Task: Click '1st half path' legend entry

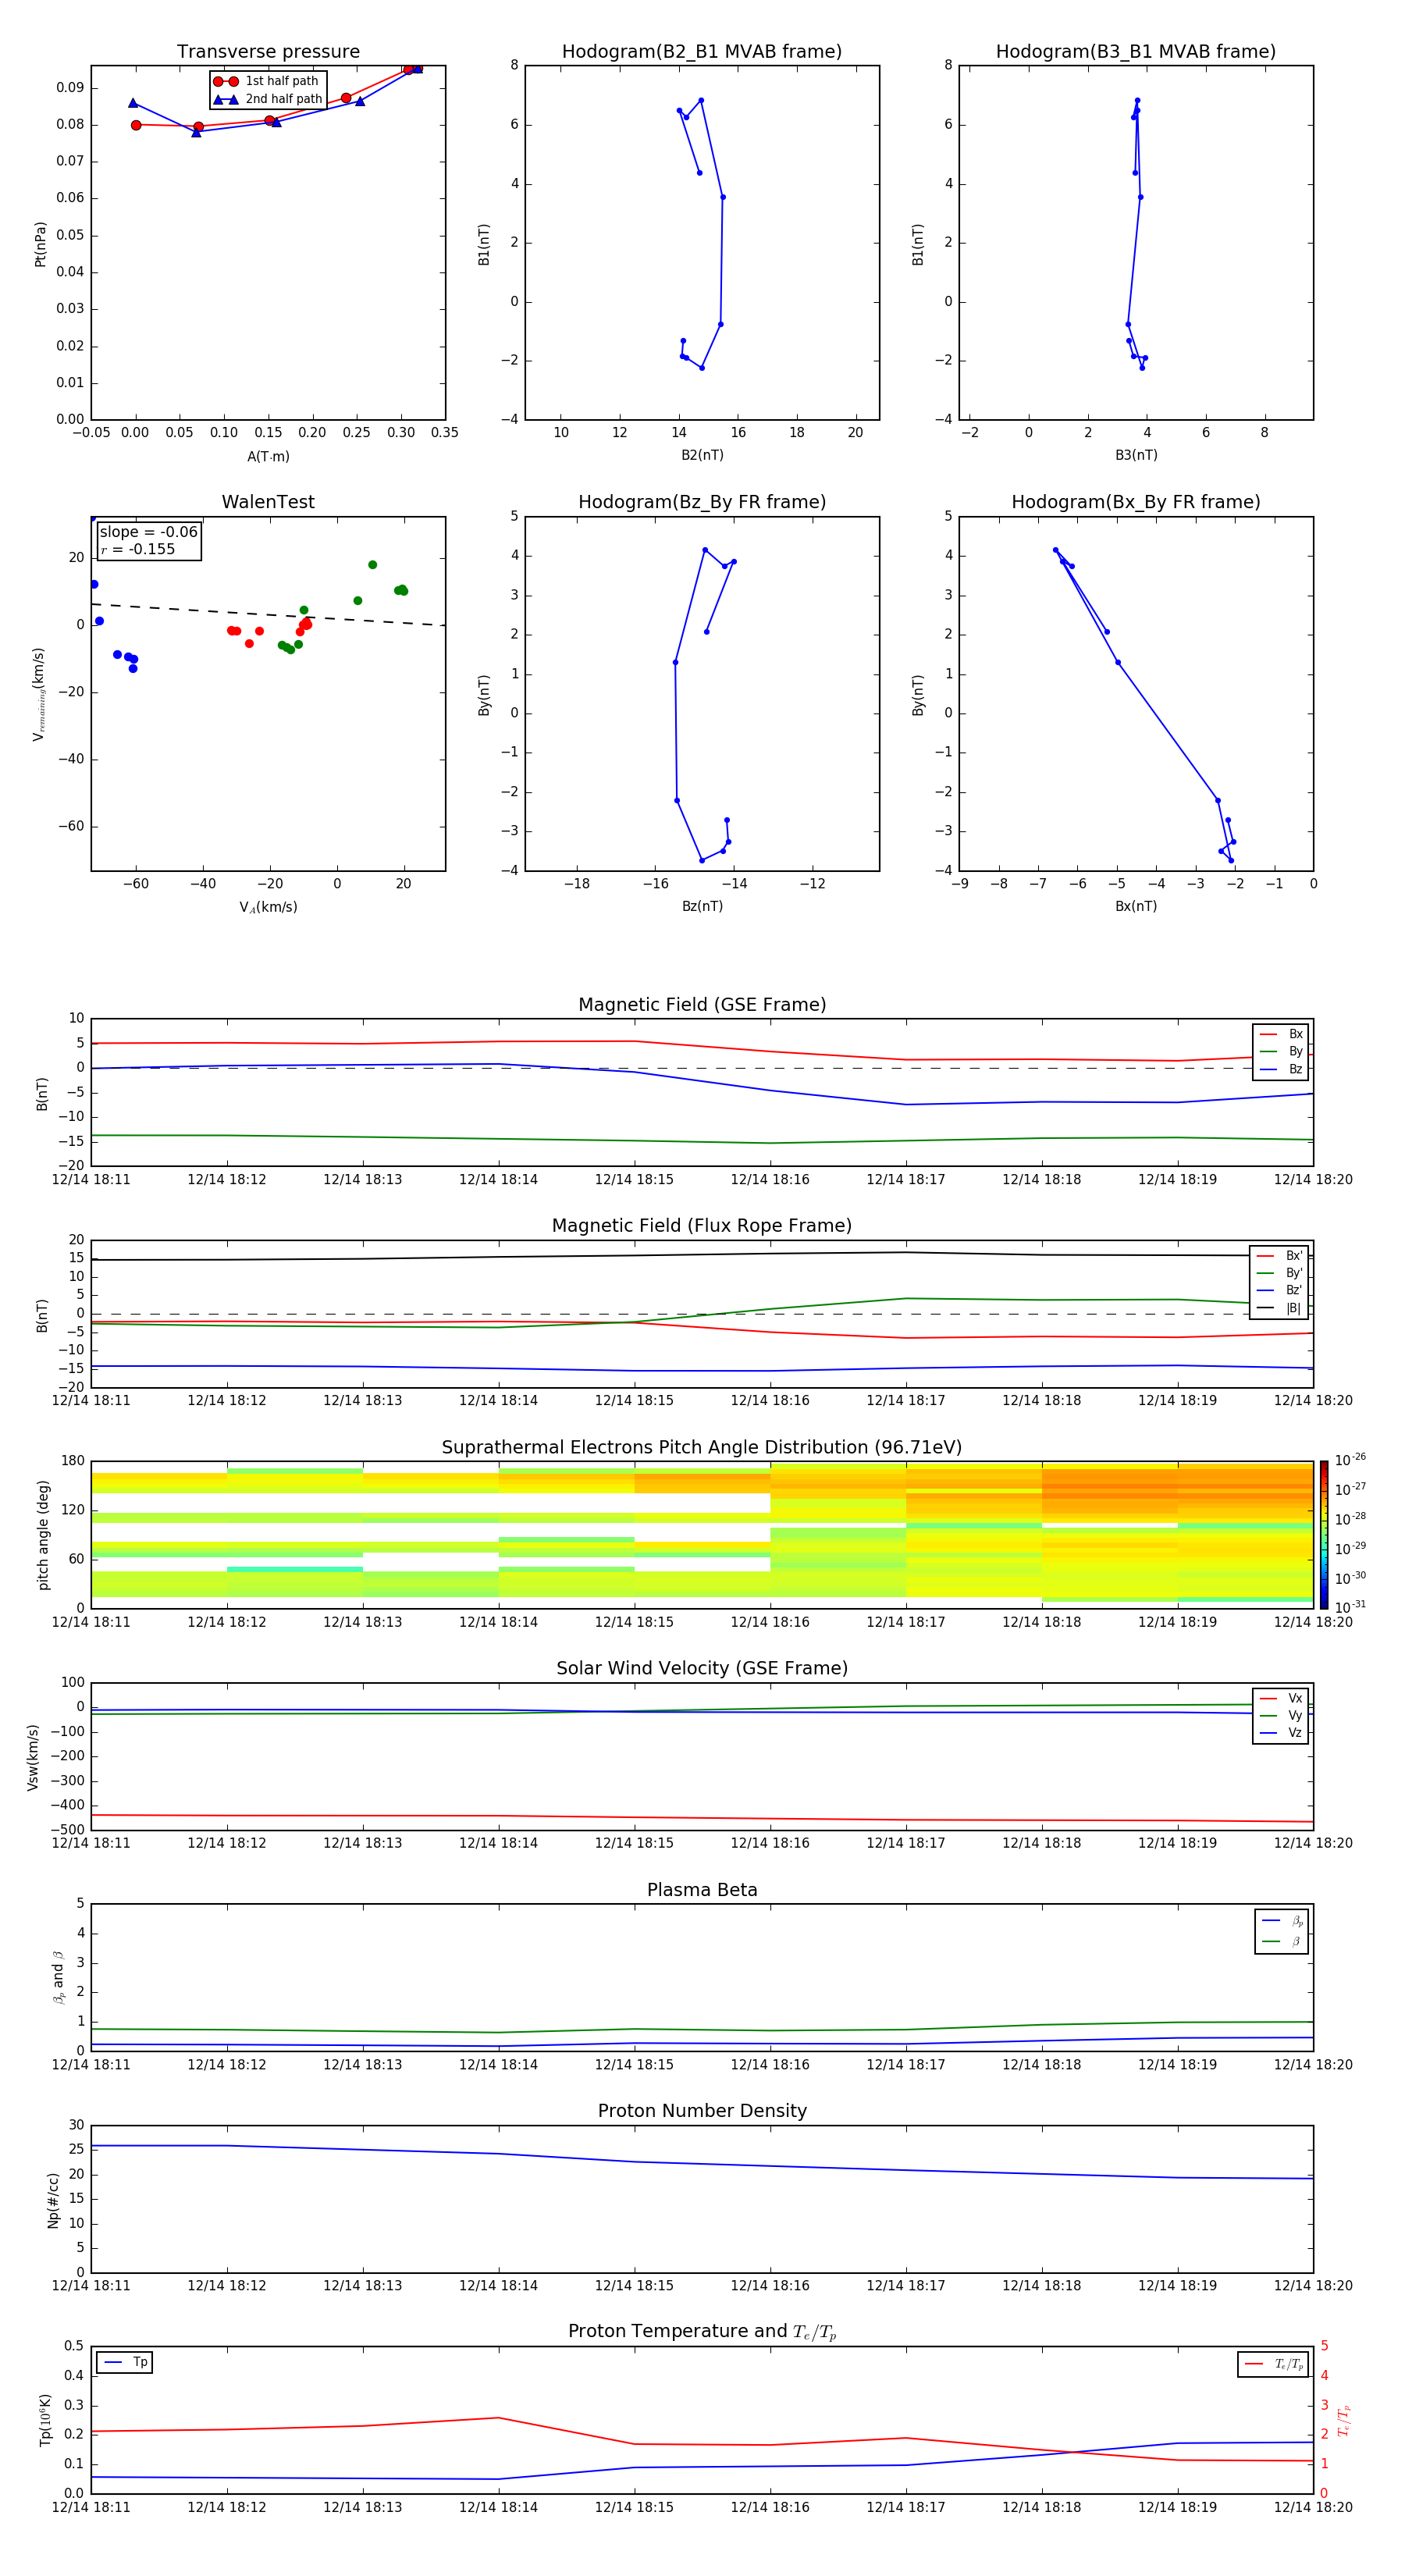Action: point(268,81)
